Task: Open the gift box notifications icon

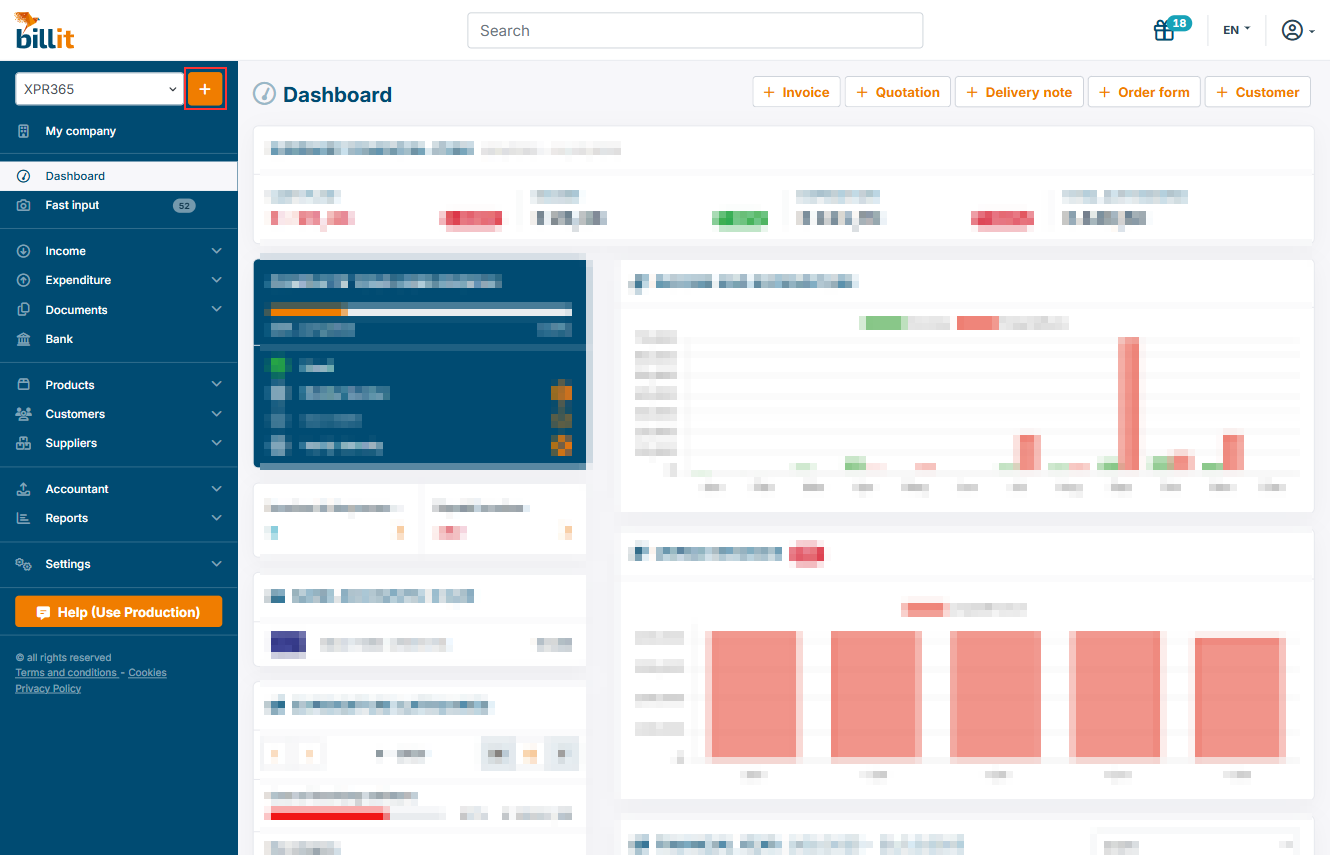Action: [1164, 30]
